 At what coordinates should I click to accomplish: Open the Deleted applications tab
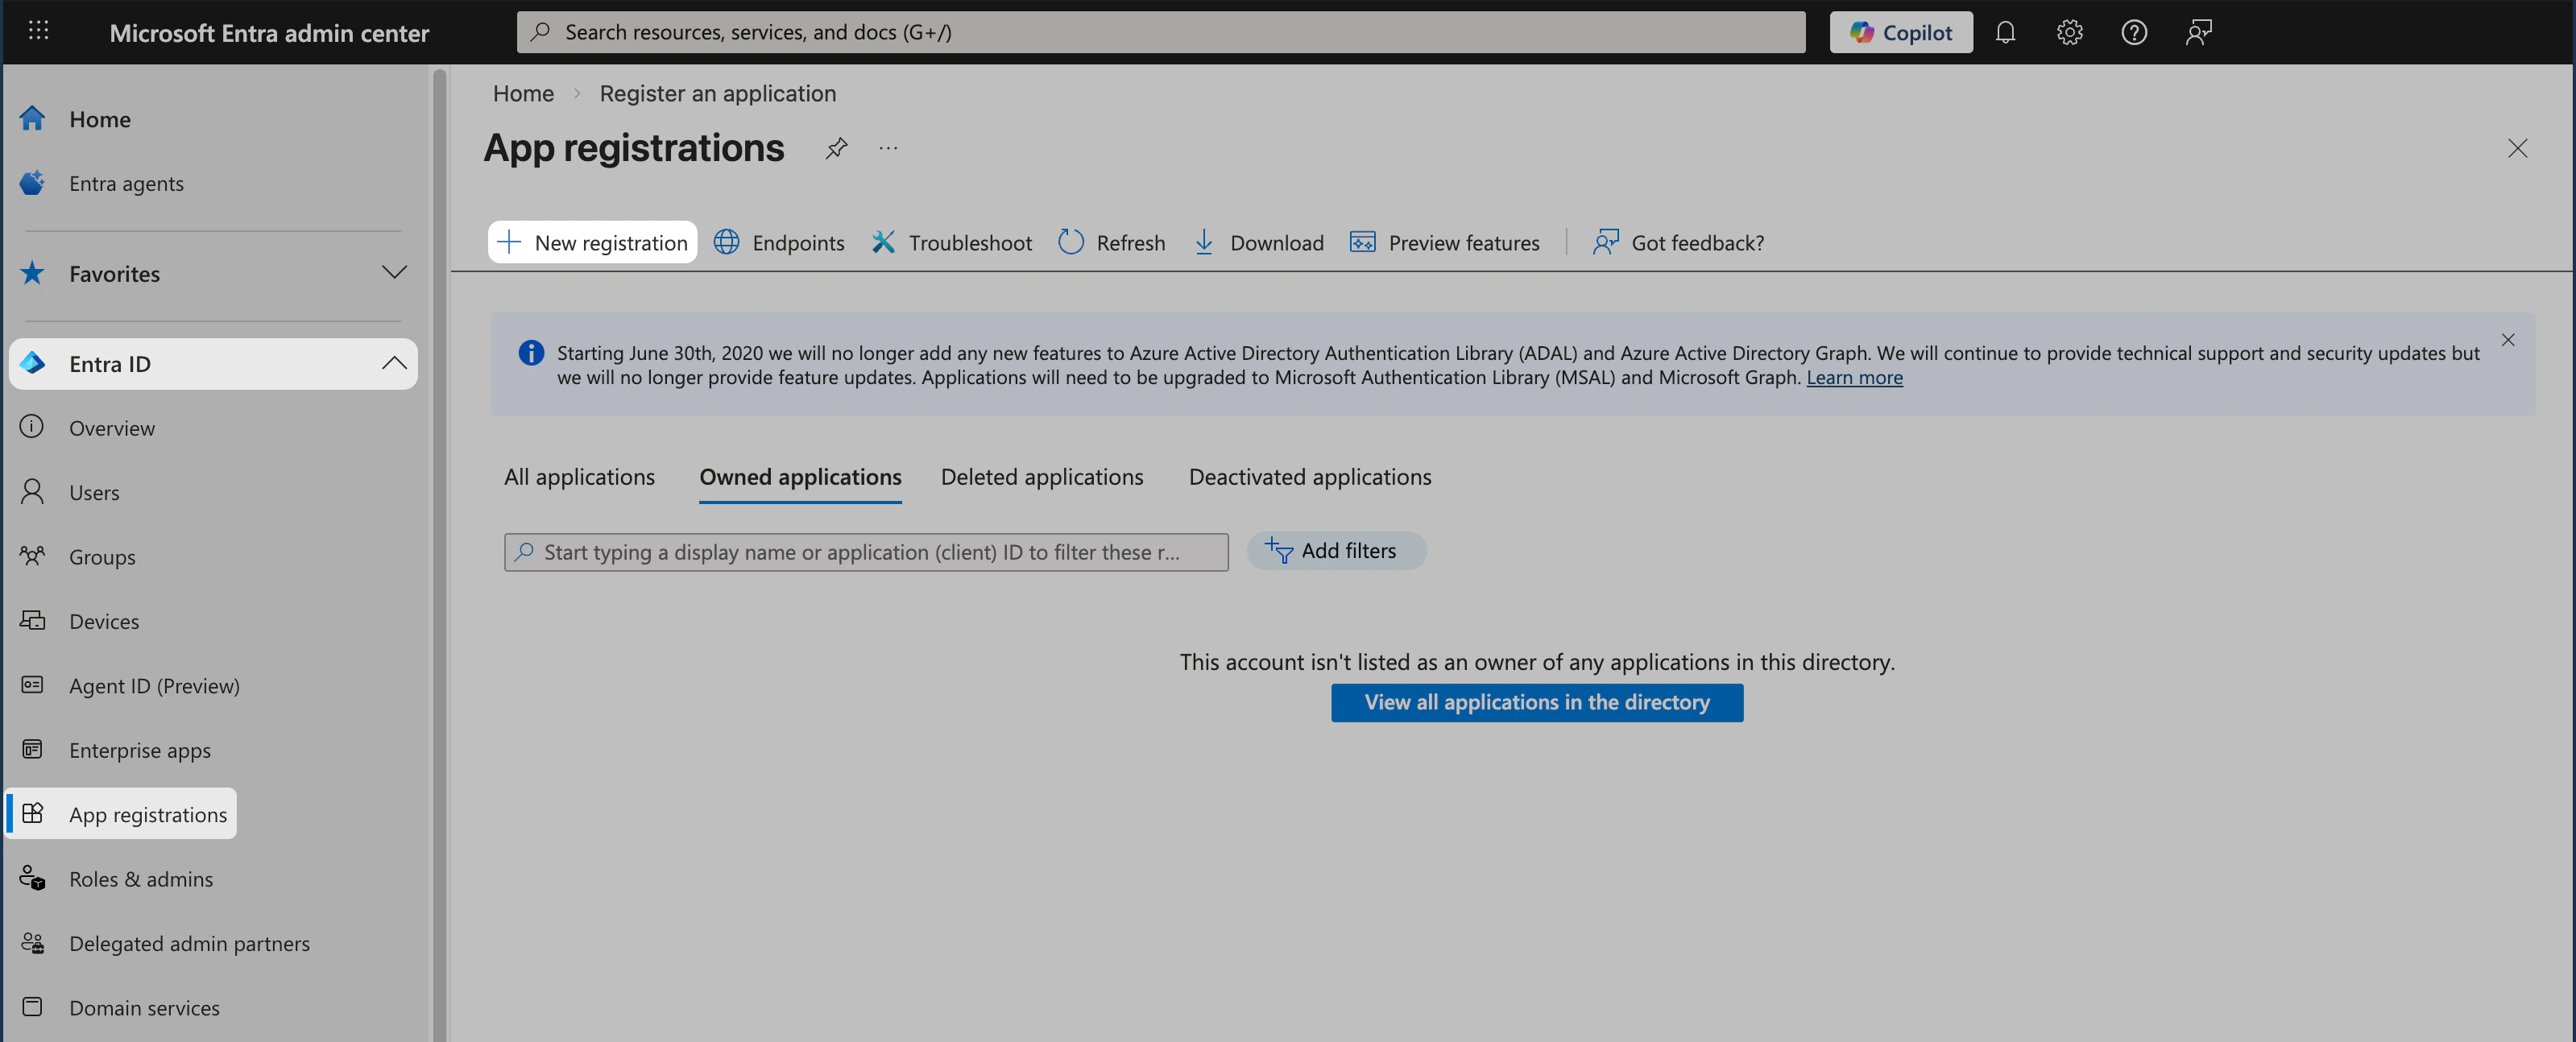(1042, 477)
